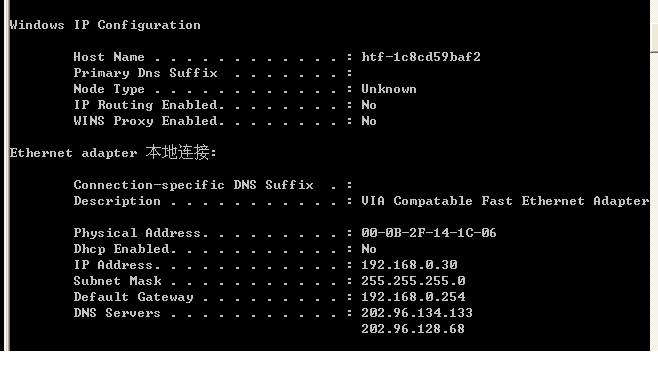Click the Physical Address value 00-0B-2F-14-1C-06
This screenshot has width=658, height=384.
(429, 232)
